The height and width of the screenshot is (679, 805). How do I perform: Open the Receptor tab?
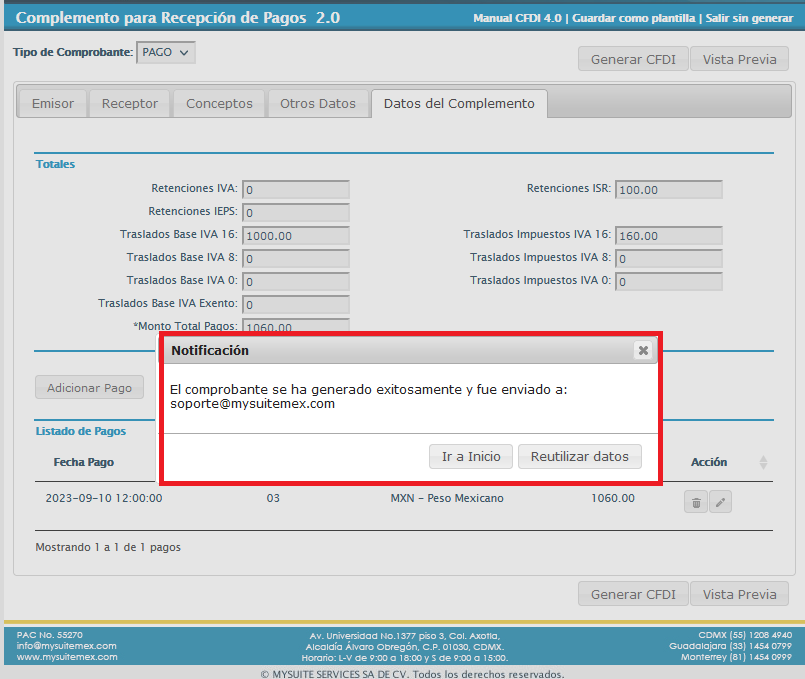click(x=130, y=104)
